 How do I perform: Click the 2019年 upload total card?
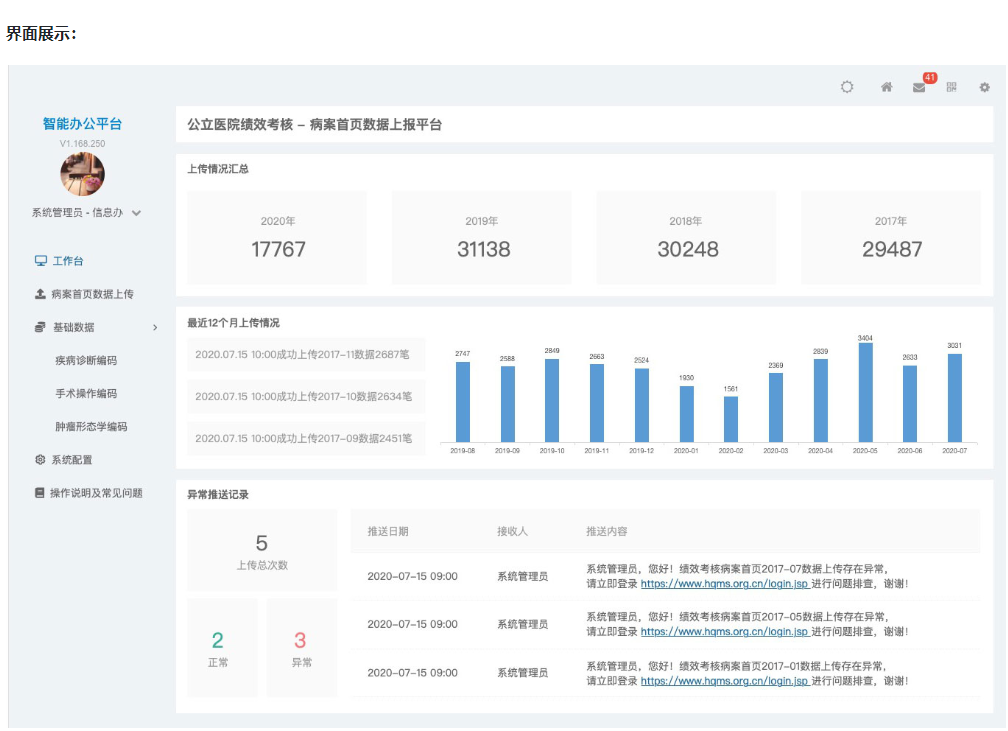click(x=482, y=238)
